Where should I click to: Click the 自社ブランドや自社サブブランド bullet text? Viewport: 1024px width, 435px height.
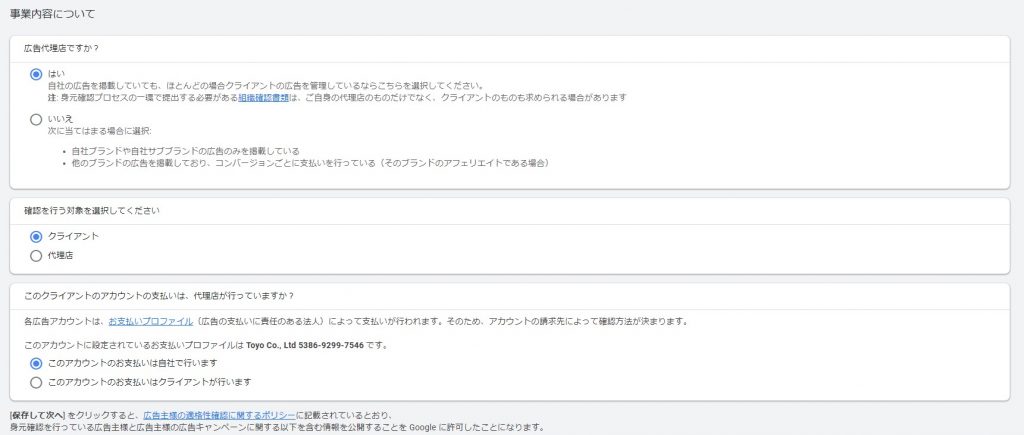tap(185, 151)
